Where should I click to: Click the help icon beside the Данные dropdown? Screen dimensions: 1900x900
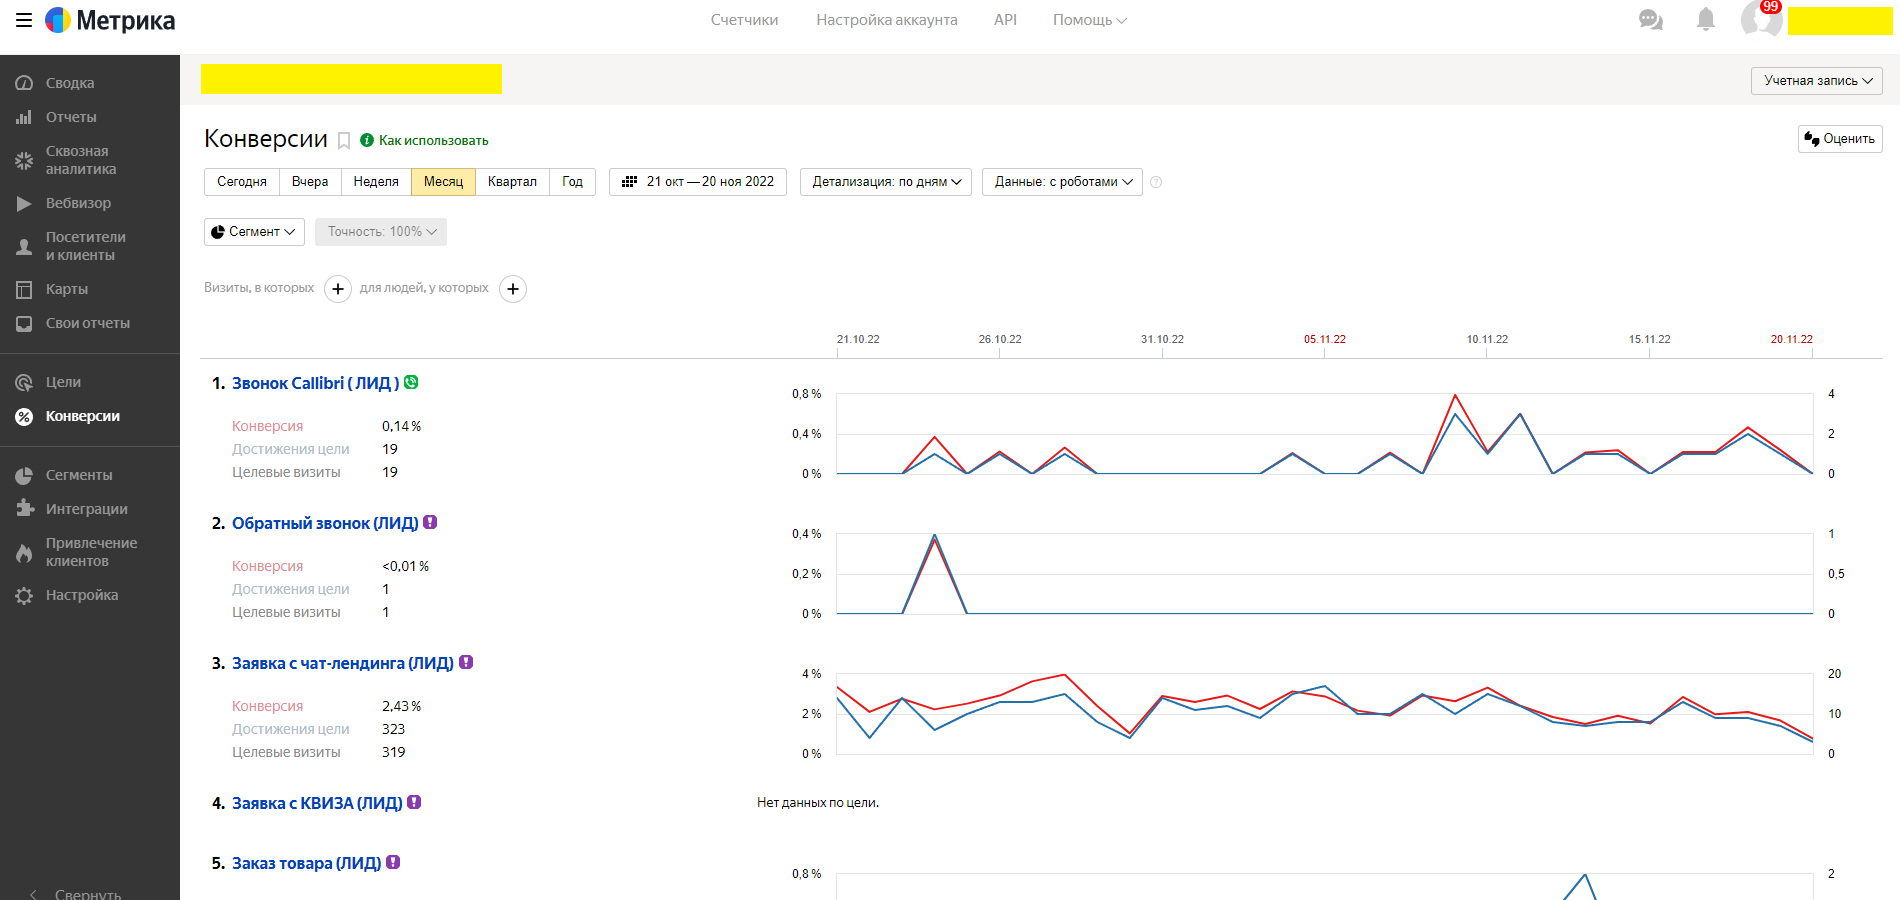[x=1156, y=182]
